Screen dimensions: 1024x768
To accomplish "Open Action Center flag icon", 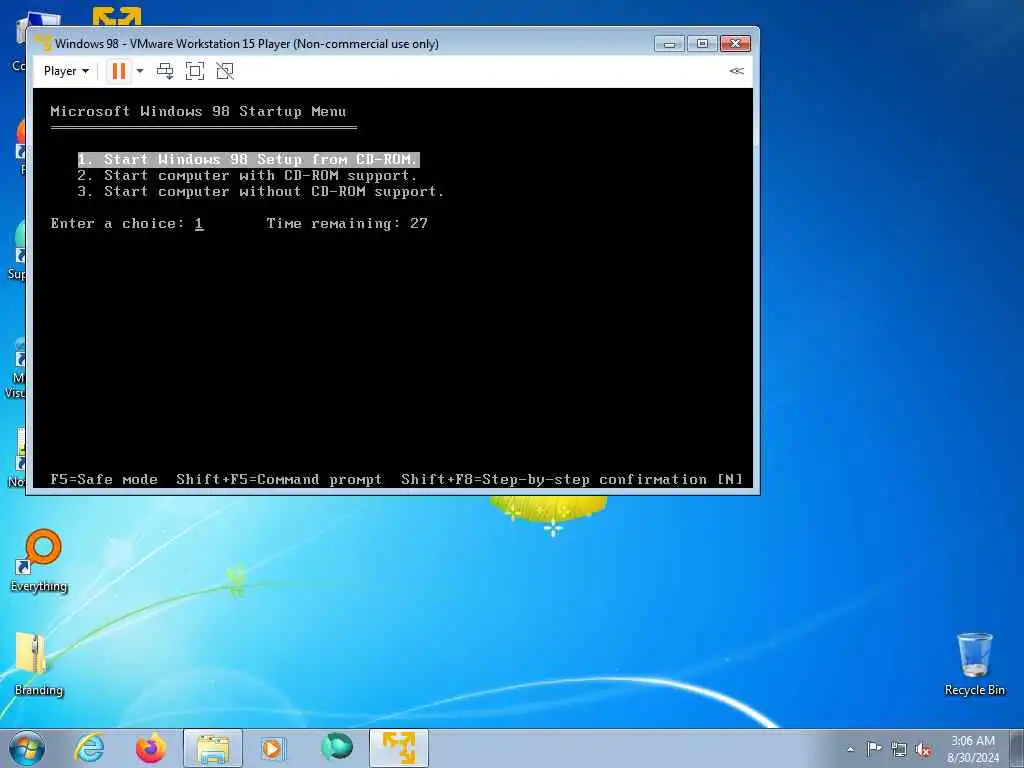I will pos(874,748).
